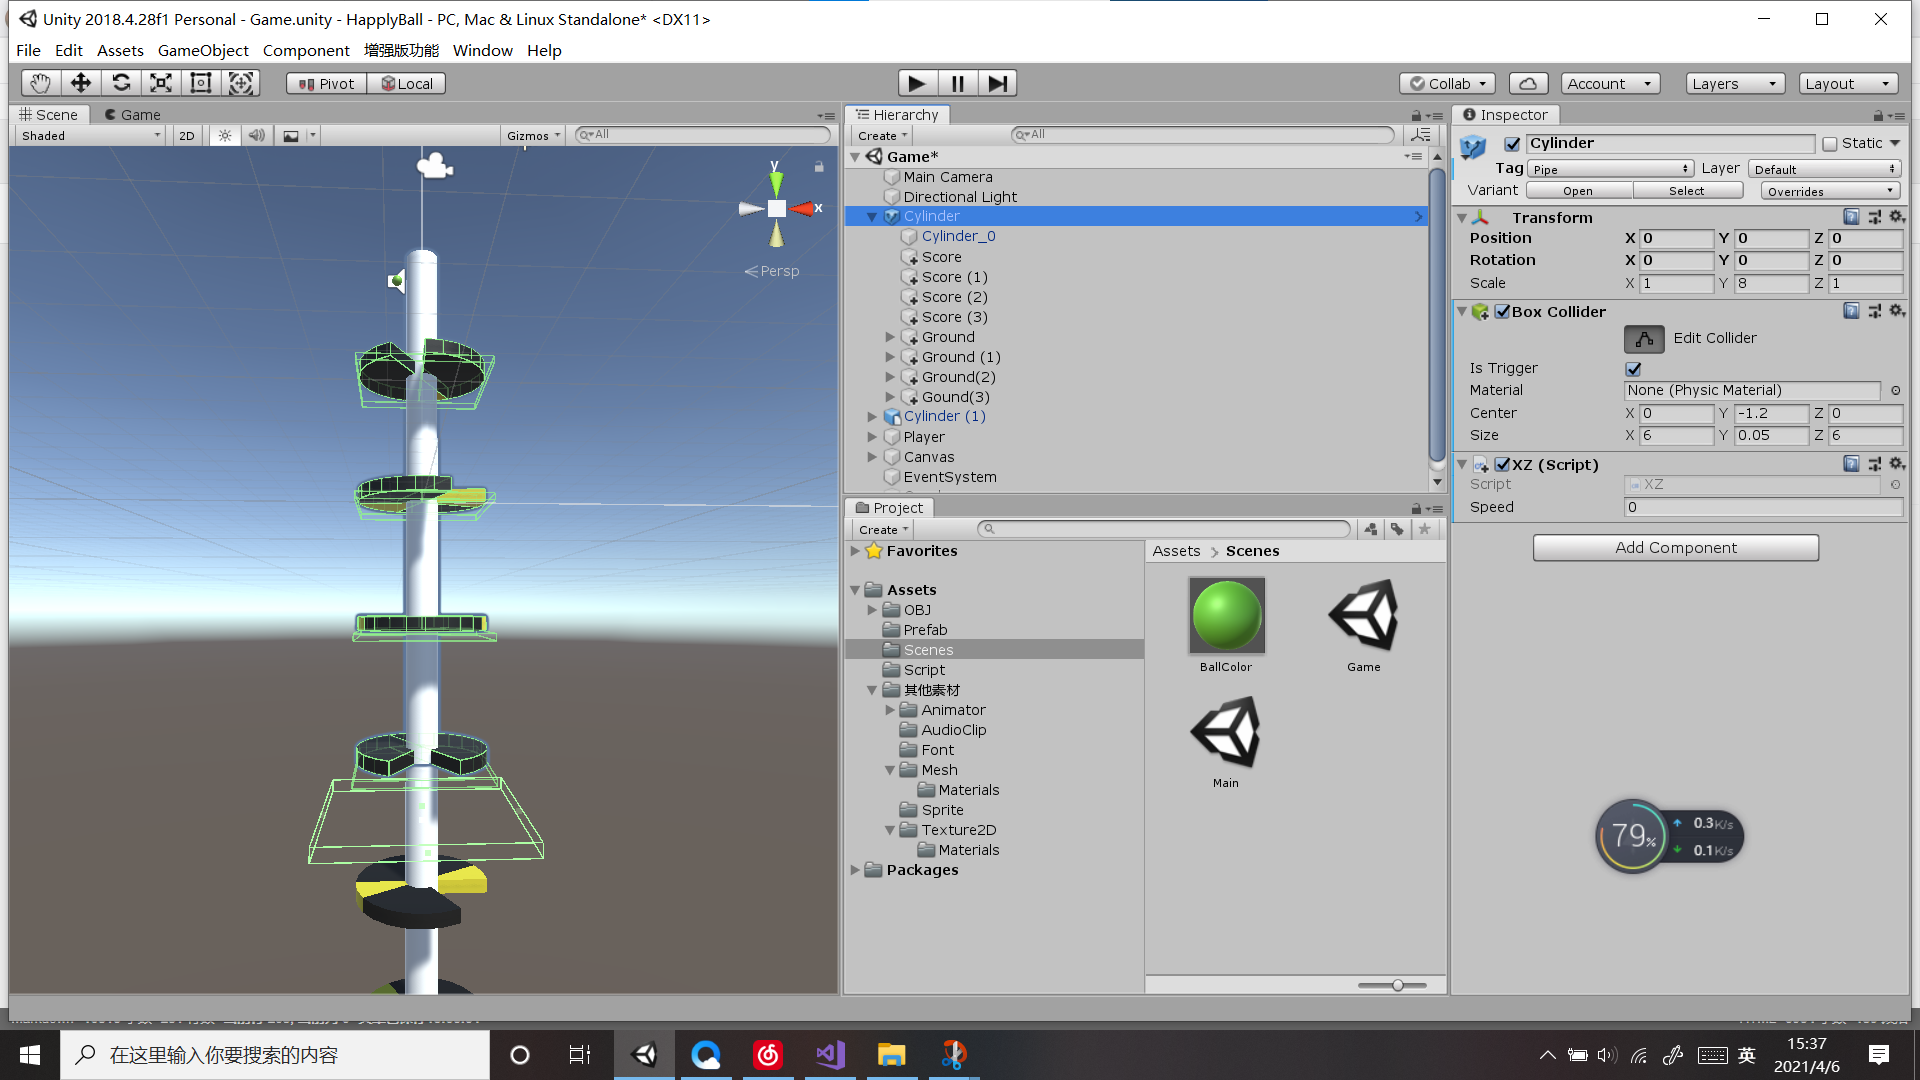Select the Rotate tool
This screenshot has height=1080, width=1920.
point(121,83)
